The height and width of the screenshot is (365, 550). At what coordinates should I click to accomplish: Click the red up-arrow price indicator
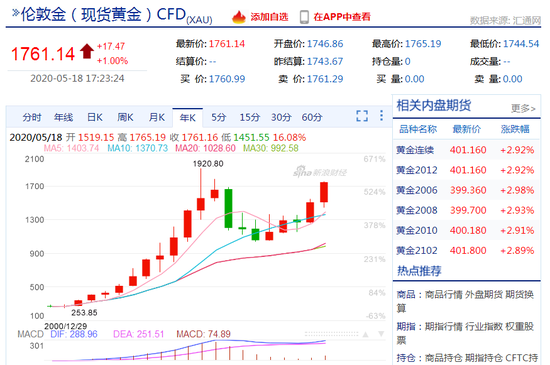coord(87,52)
